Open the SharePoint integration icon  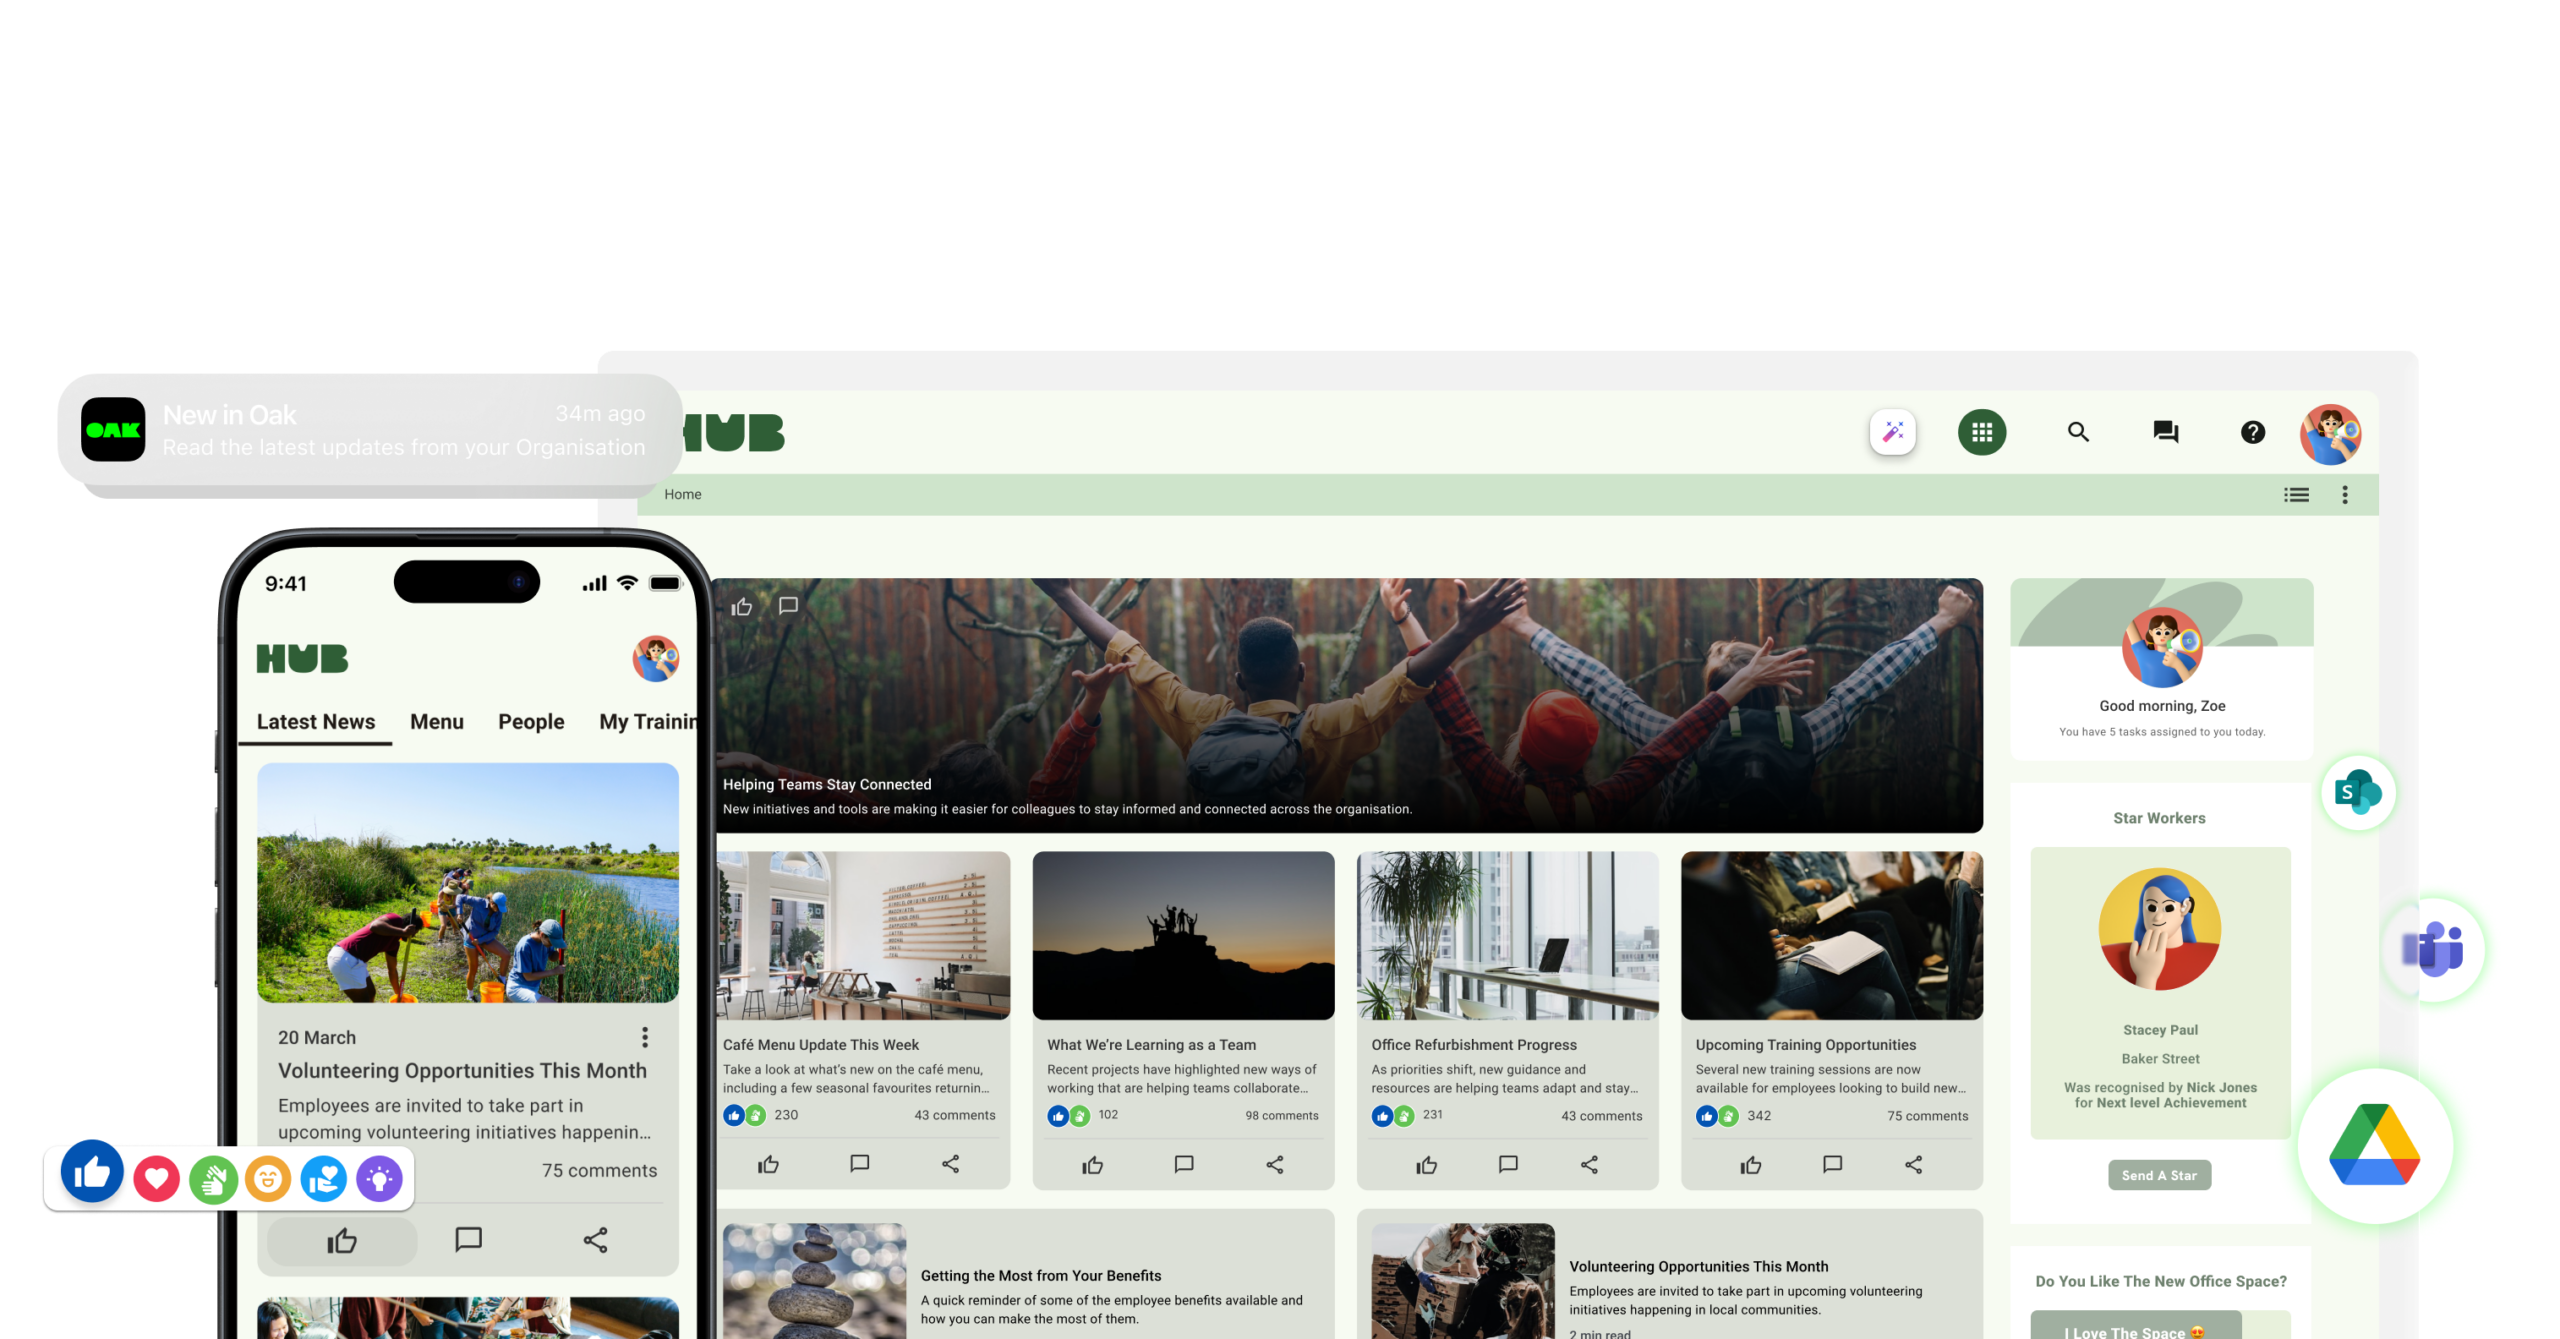point(2358,793)
